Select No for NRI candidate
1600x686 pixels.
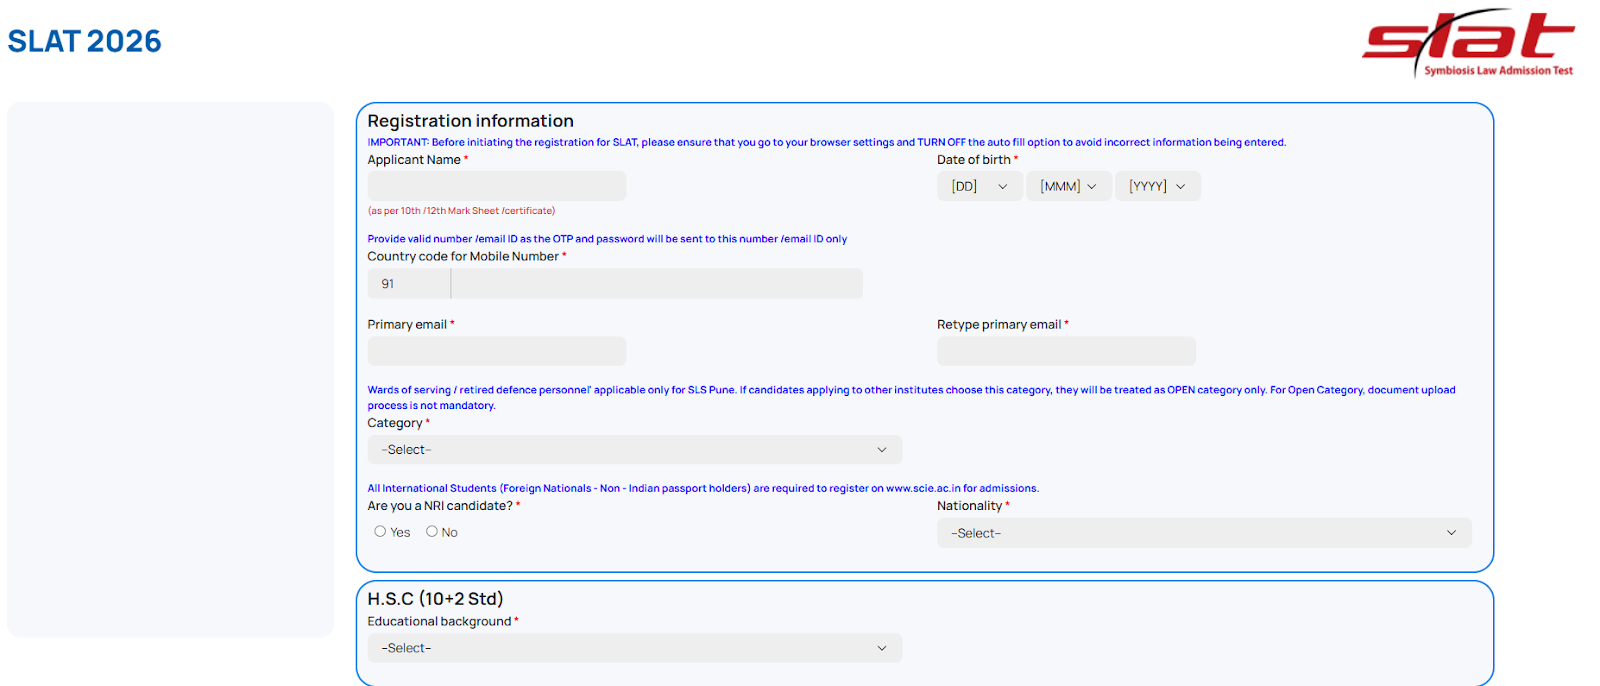tap(432, 532)
